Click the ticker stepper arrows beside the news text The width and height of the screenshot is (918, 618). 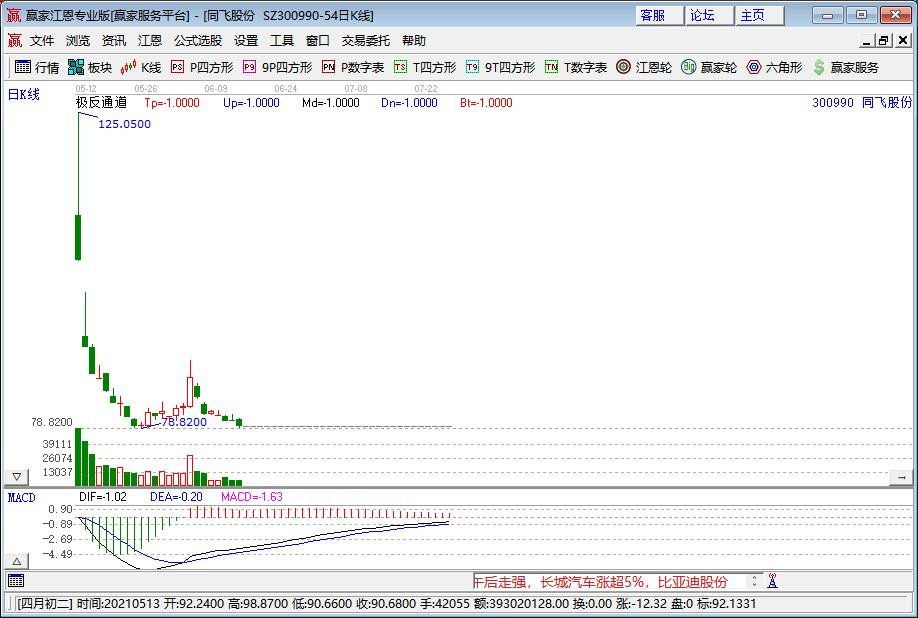tap(755, 581)
